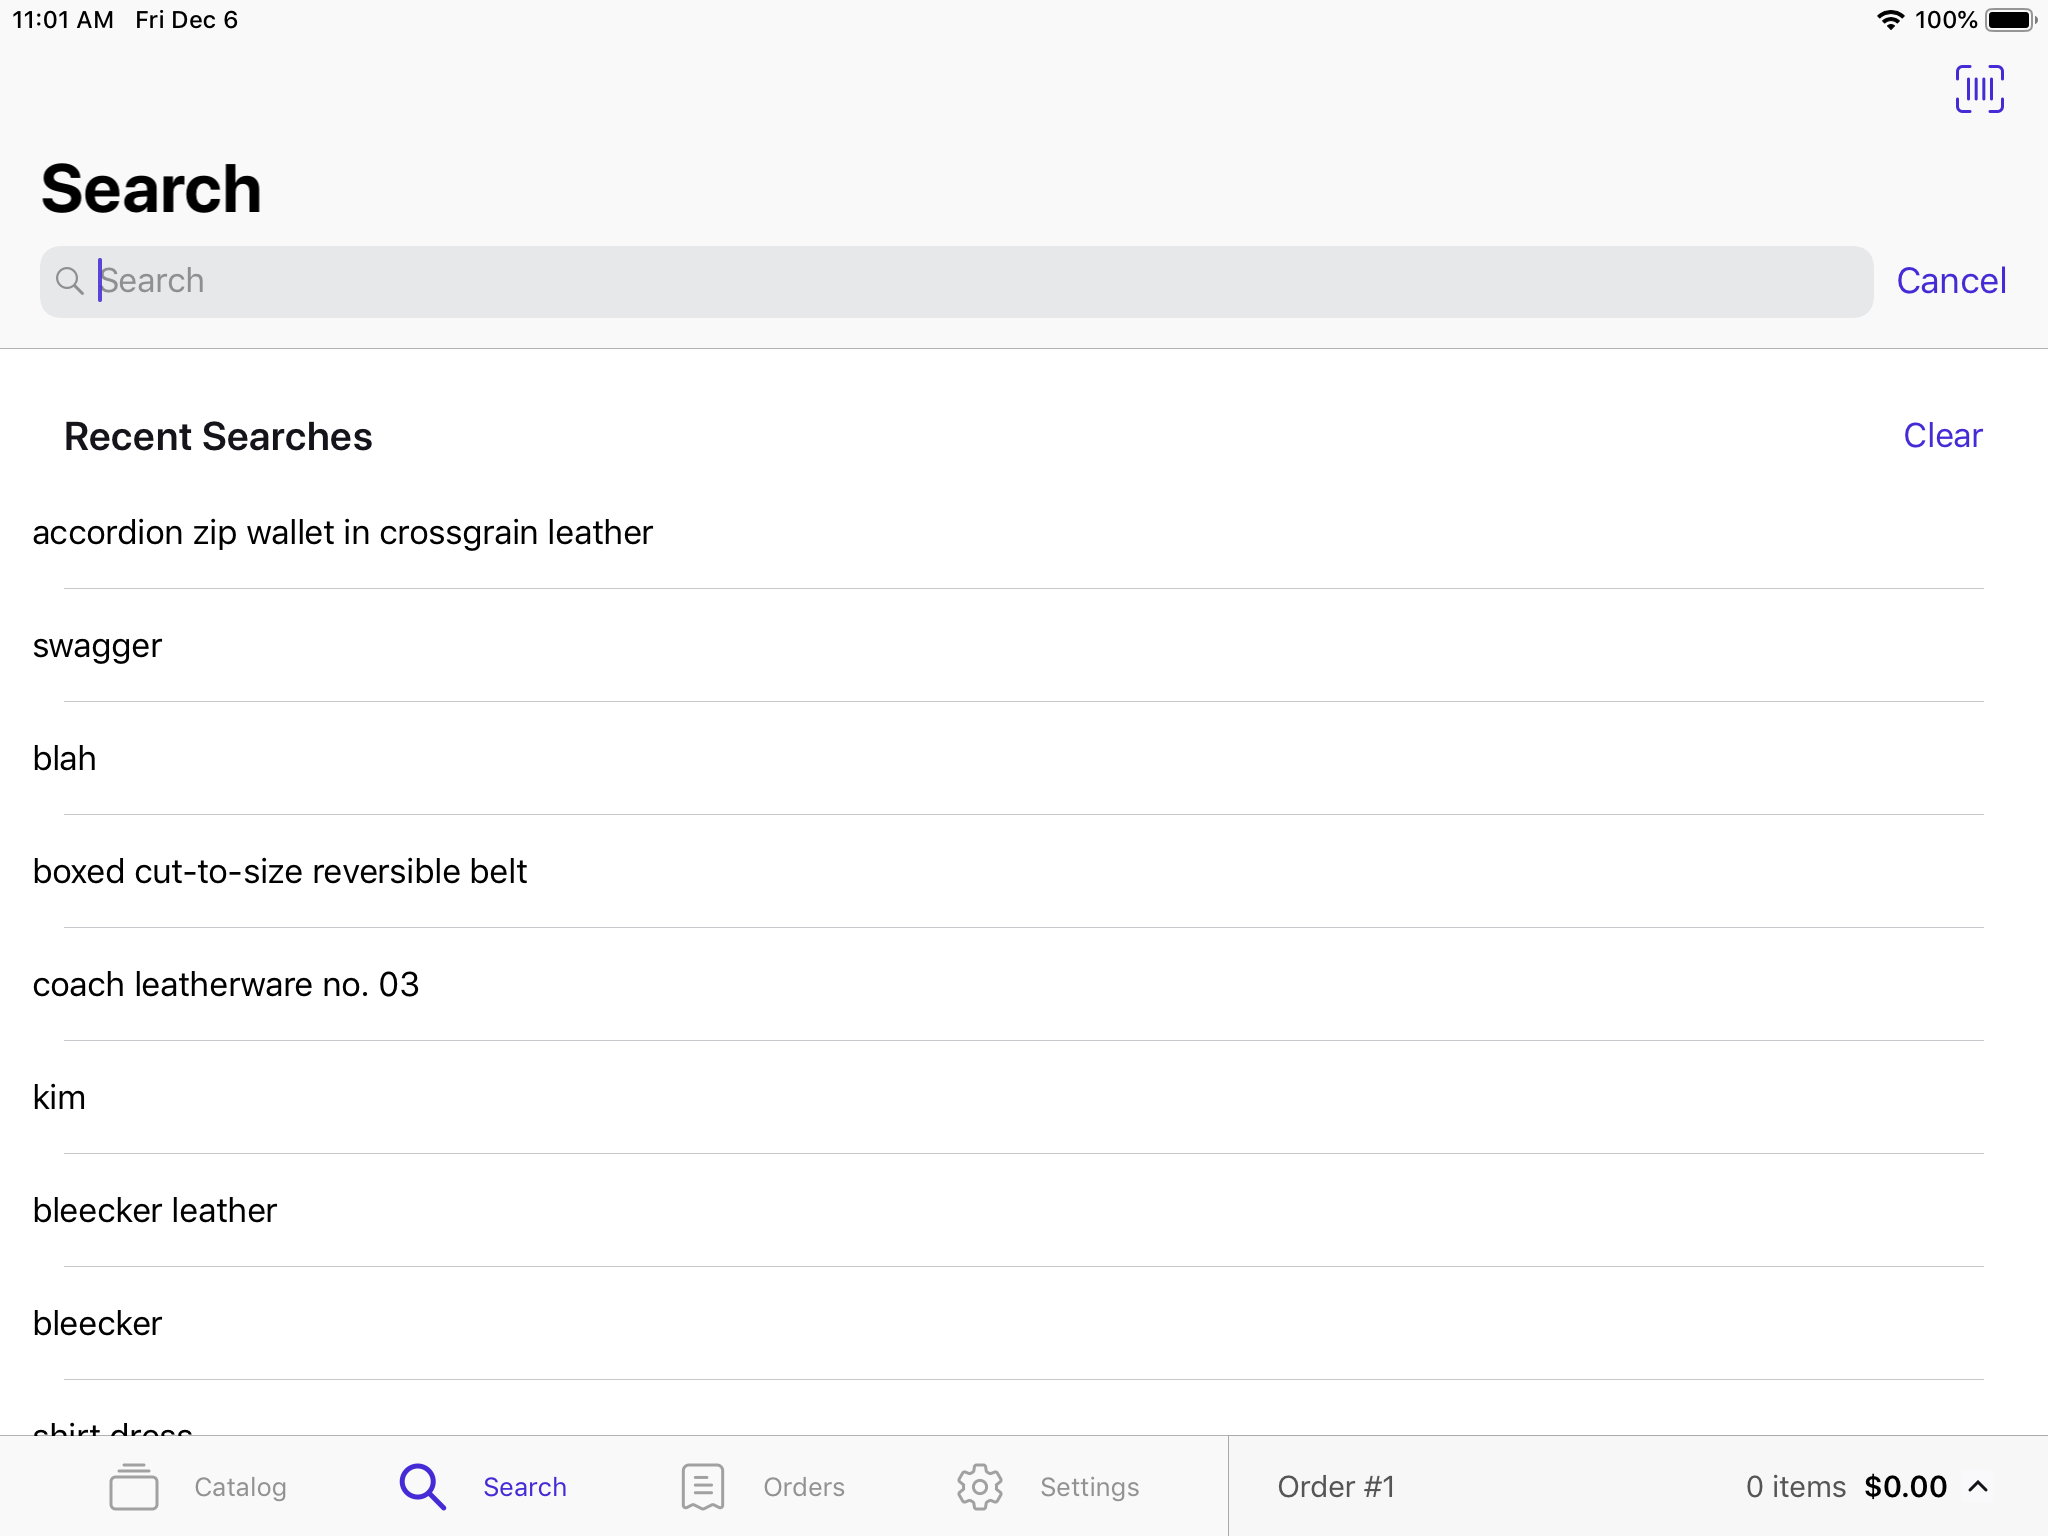Tap the Orders receipt icon
Screen dimensions: 2048x1536
coord(703,1487)
